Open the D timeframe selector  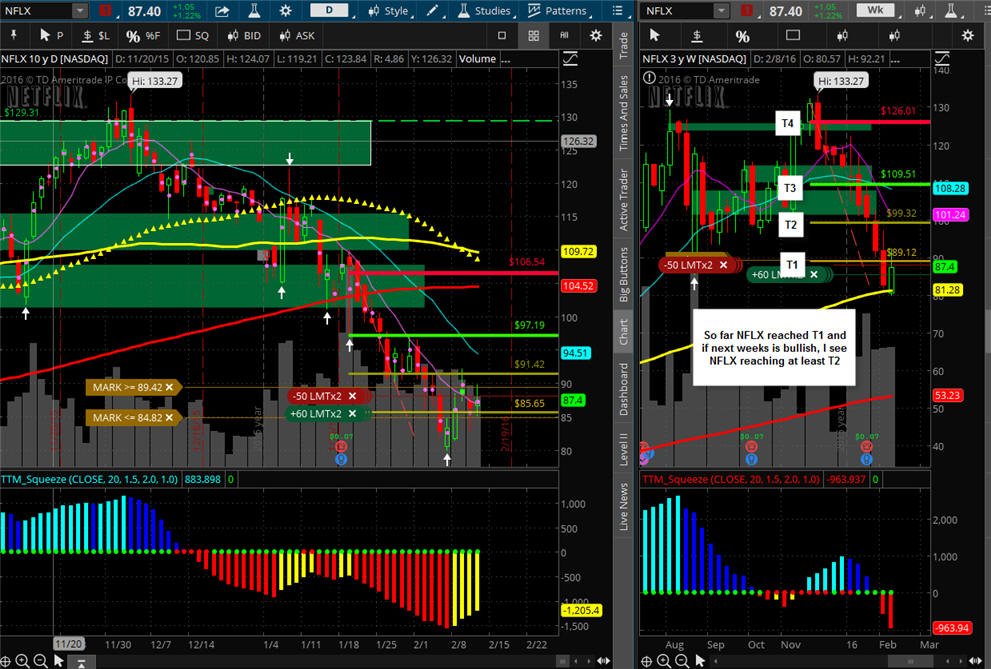[x=329, y=10]
